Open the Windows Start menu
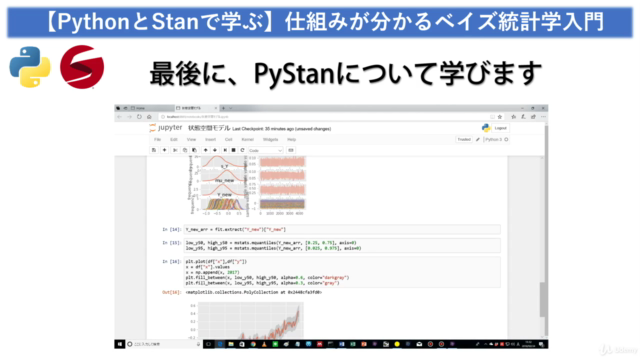Viewport: 640px width, 360px height. tap(120, 344)
